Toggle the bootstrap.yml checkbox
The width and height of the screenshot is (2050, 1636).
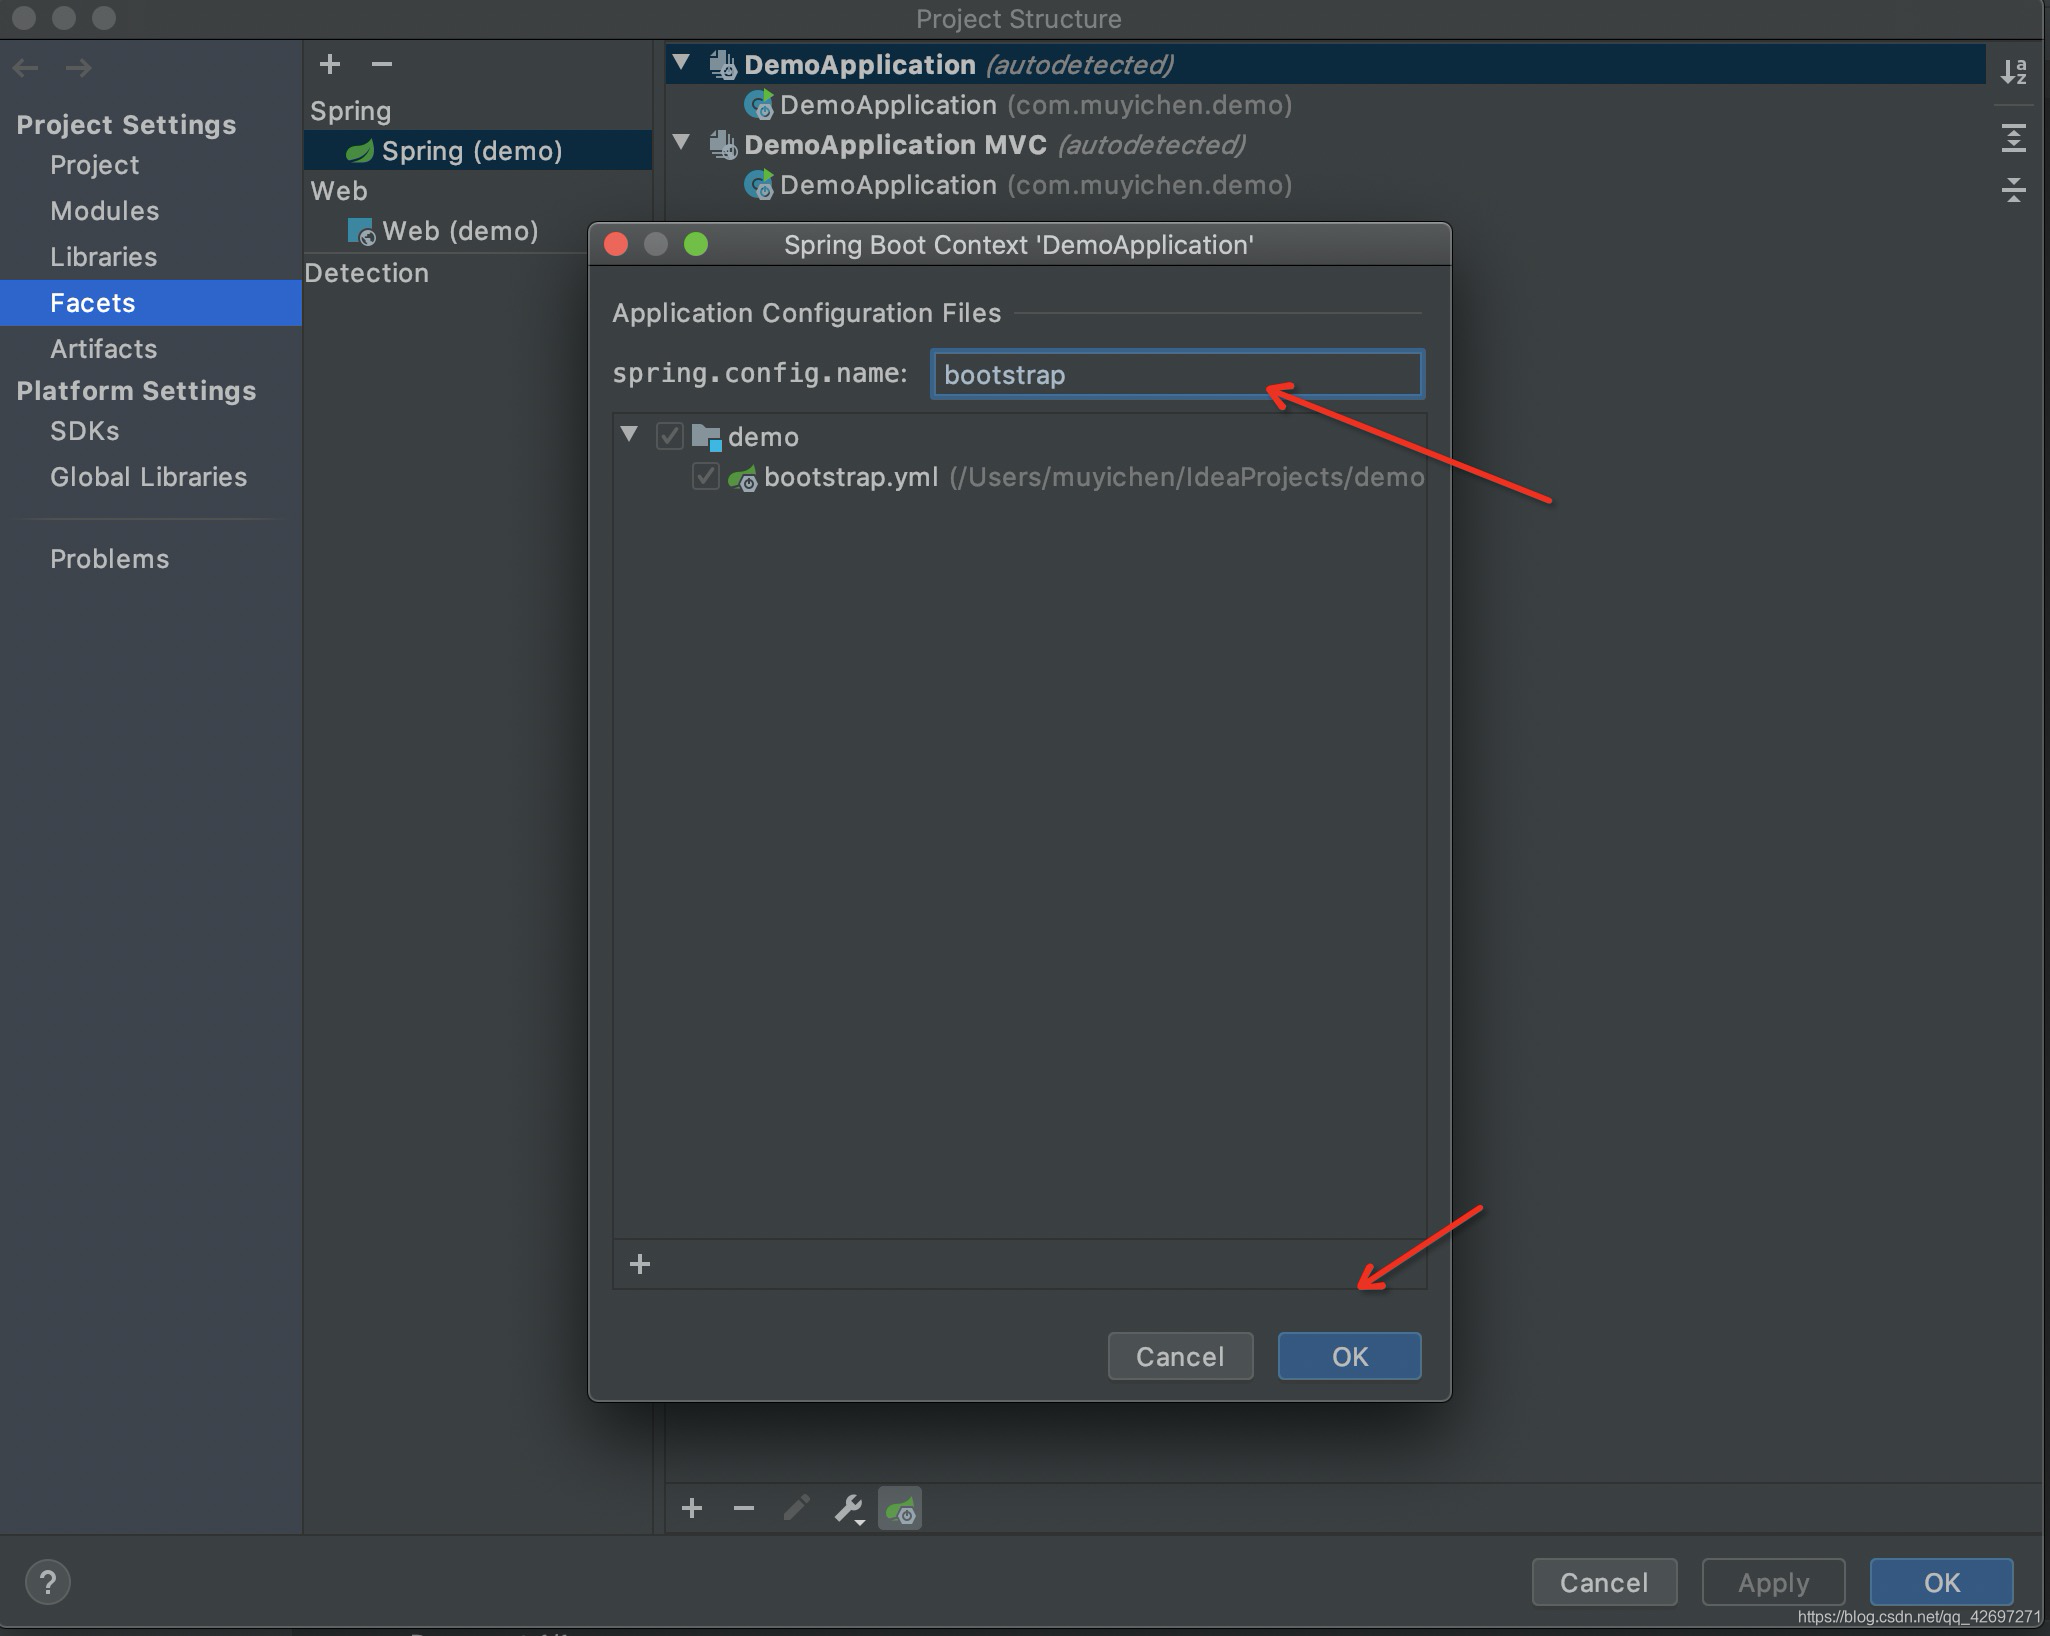[x=705, y=477]
